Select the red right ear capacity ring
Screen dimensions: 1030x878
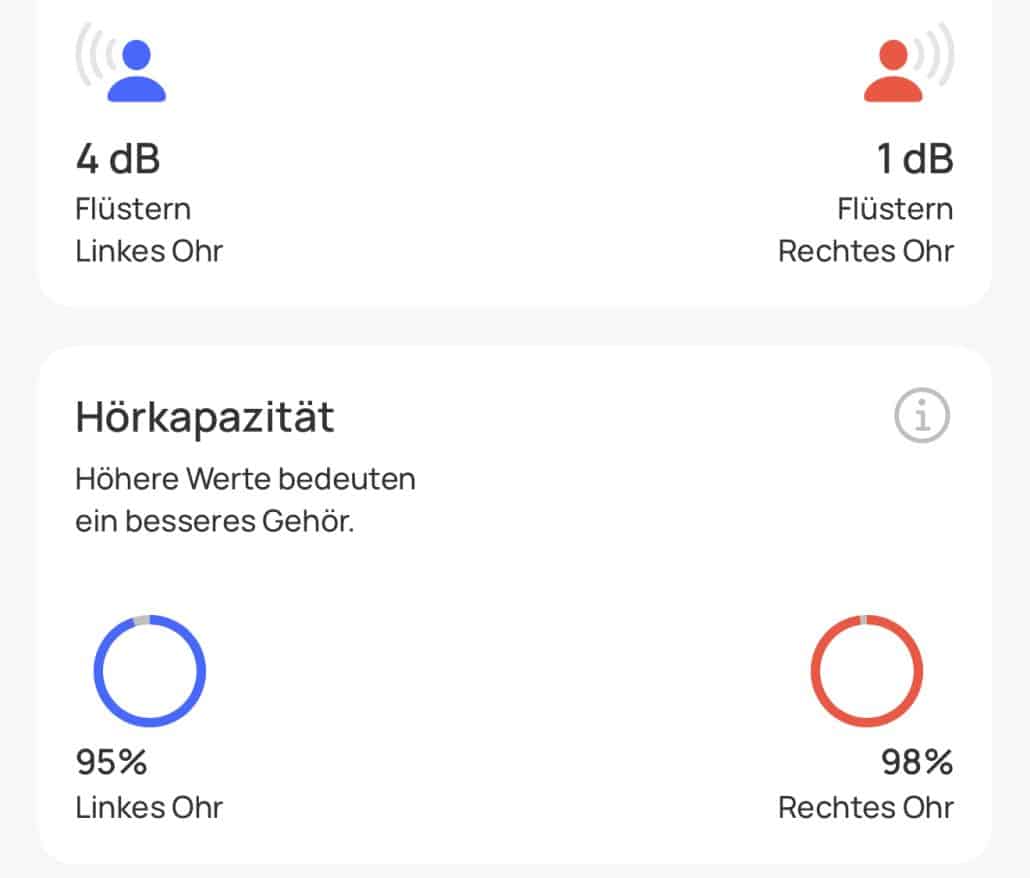[x=866, y=670]
